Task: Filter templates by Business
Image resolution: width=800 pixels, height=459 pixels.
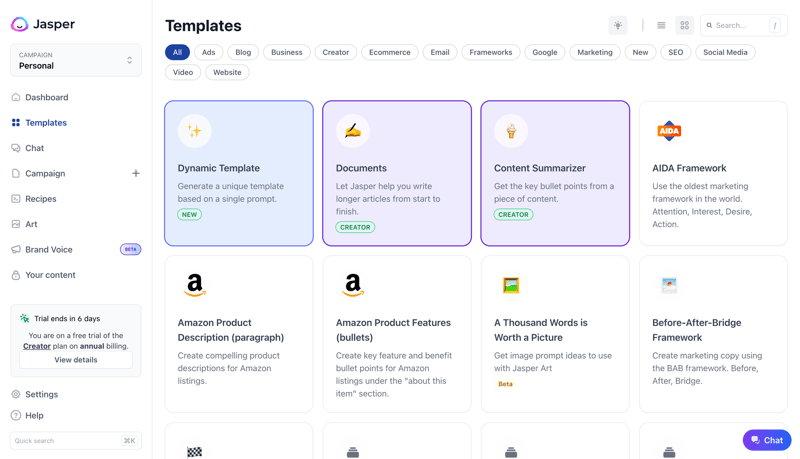Action: coord(287,52)
